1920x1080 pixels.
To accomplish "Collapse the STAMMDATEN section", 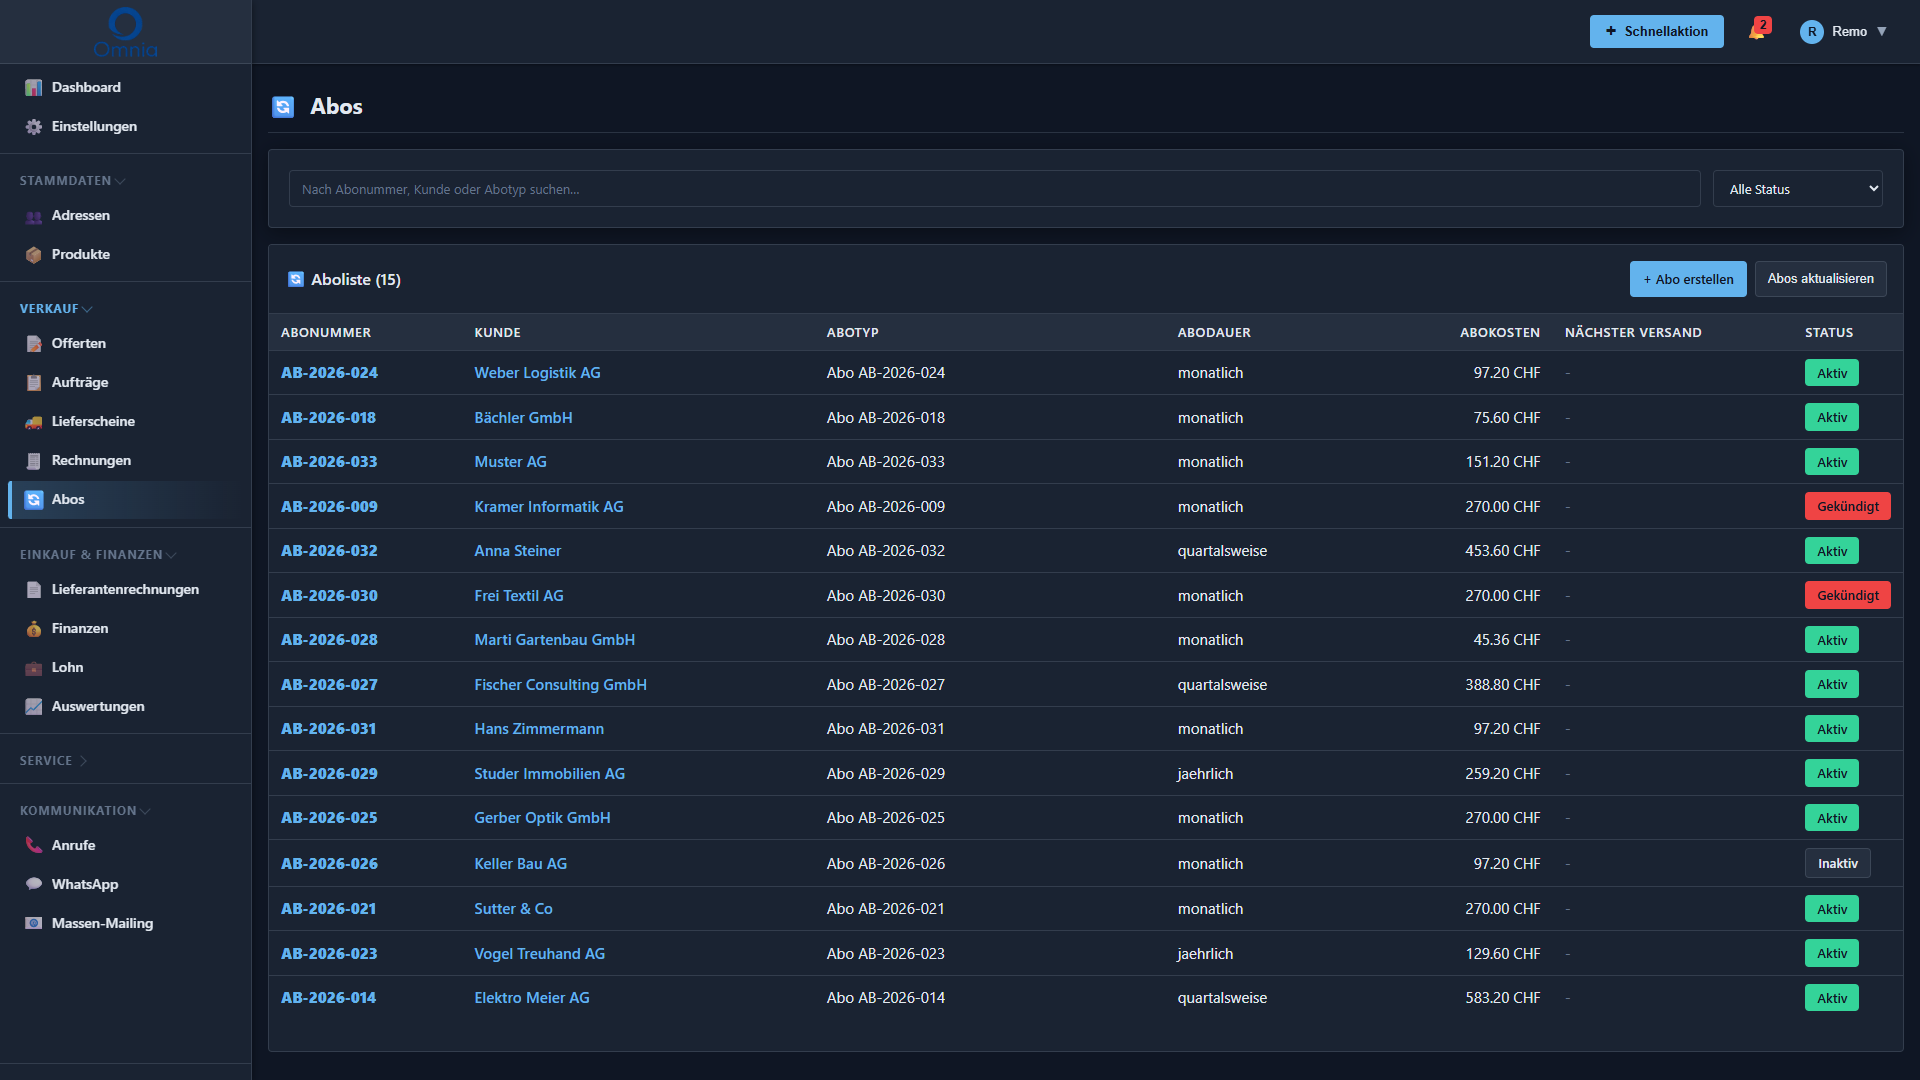I will [72, 181].
